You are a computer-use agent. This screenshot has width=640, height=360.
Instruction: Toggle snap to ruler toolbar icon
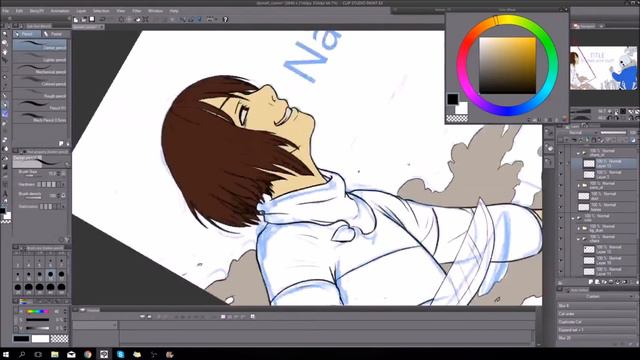pyautogui.click(x=183, y=19)
